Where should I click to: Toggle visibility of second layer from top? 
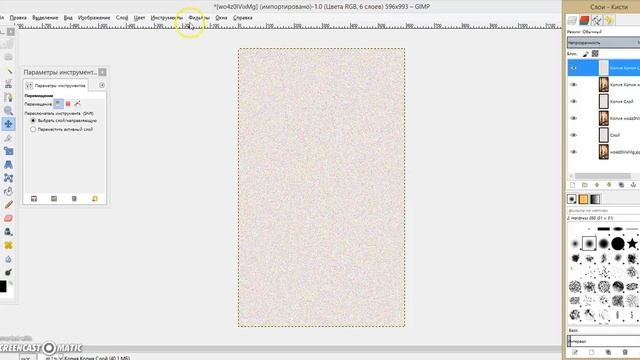click(x=574, y=84)
